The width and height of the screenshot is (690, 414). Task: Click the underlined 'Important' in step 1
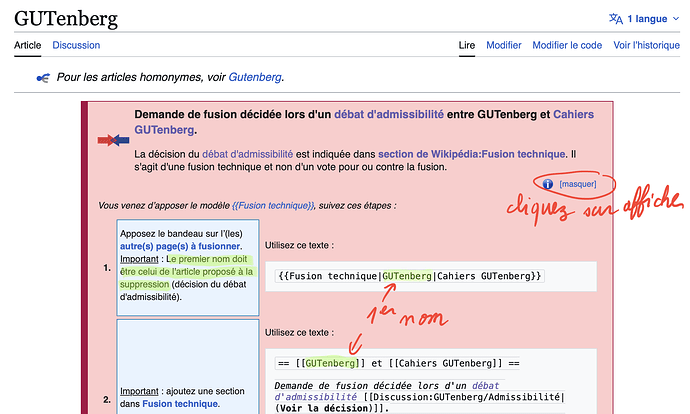(x=139, y=259)
